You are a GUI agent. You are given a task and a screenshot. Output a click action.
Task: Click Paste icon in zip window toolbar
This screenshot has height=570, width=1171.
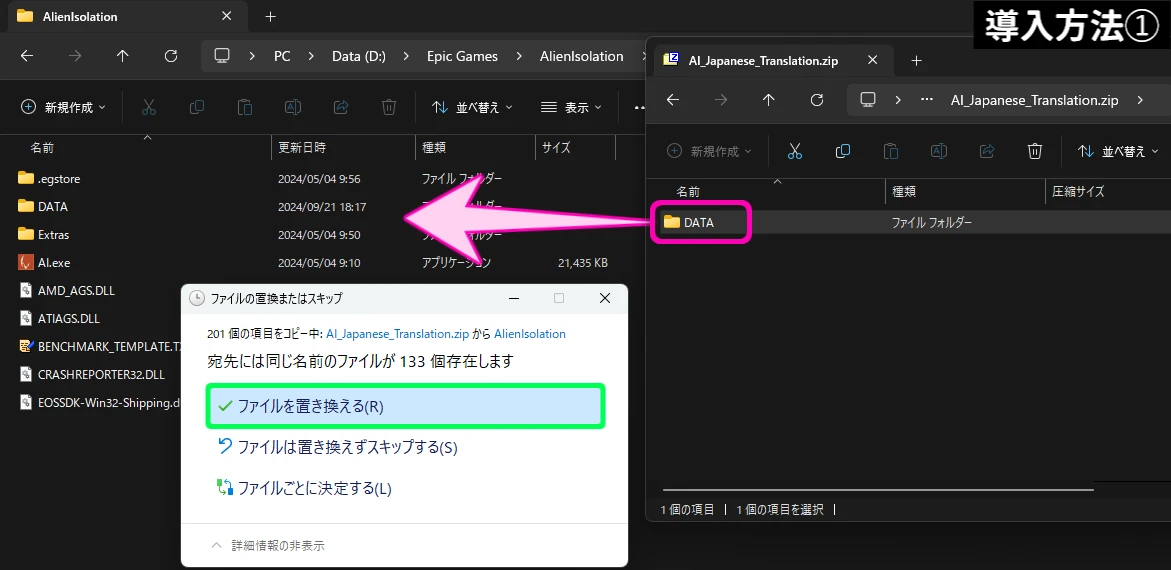pyautogui.click(x=891, y=151)
